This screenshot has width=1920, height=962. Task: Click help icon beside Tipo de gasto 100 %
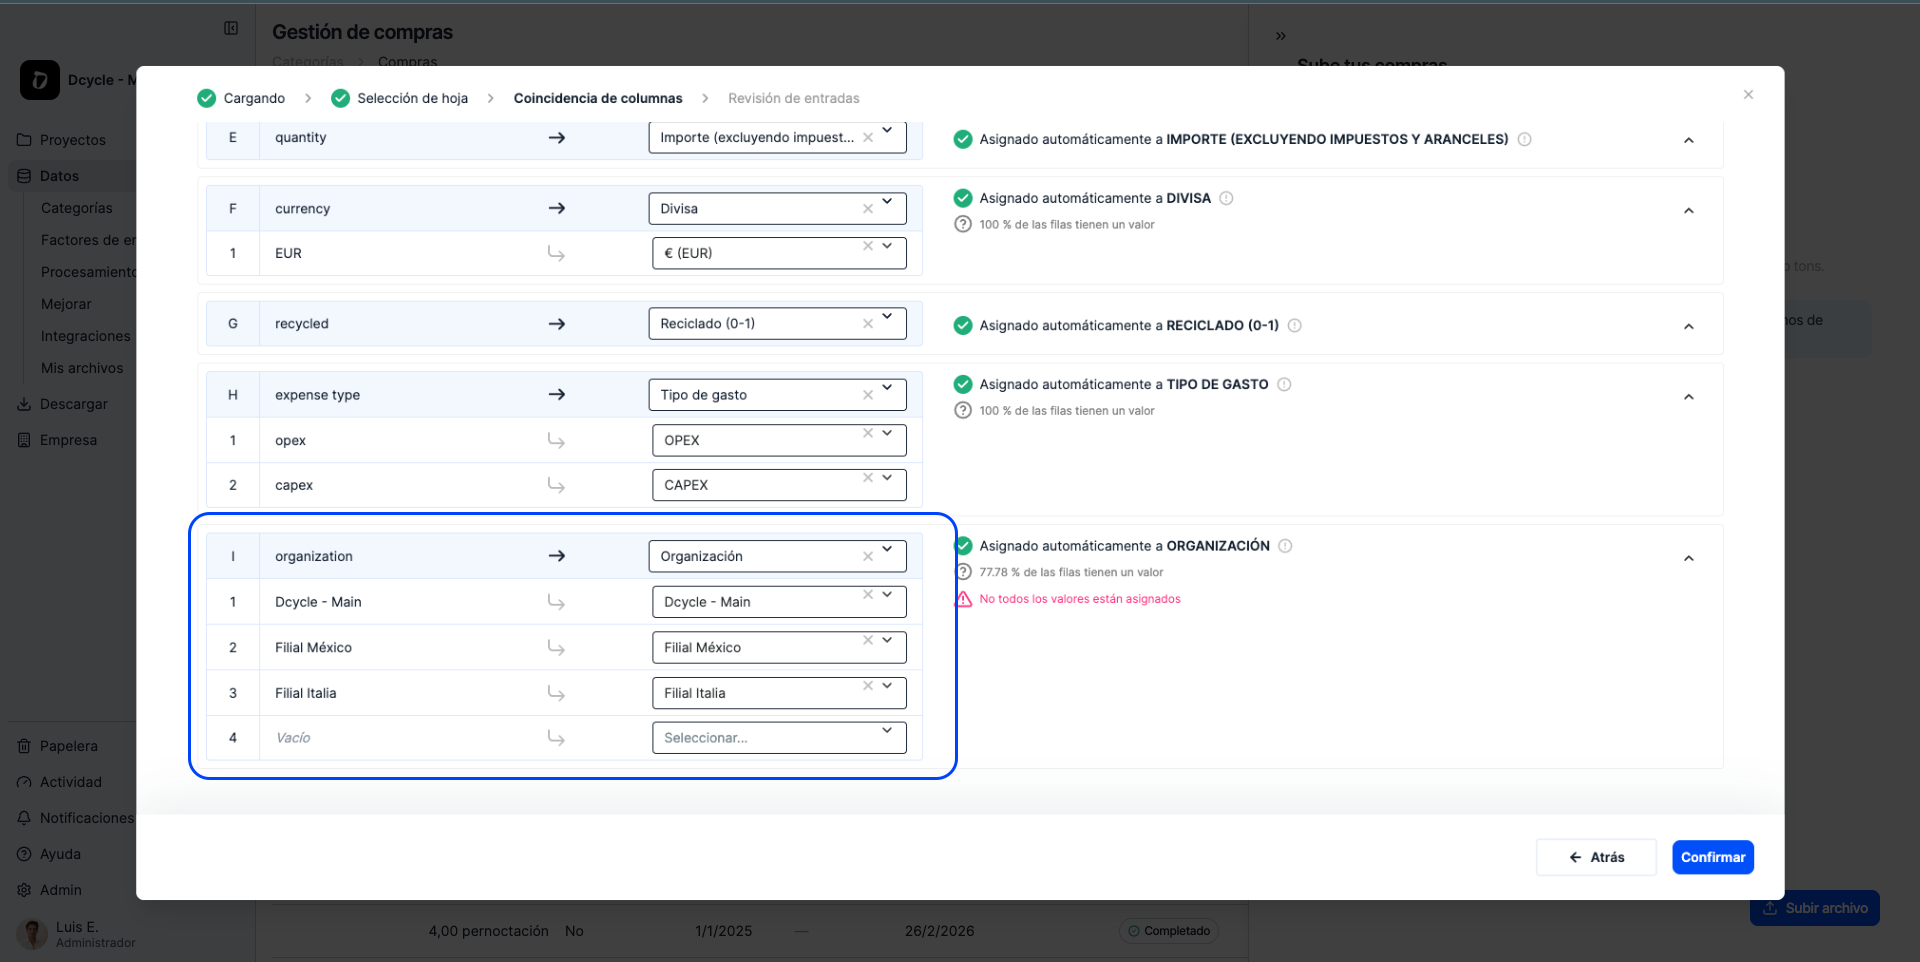coord(963,411)
